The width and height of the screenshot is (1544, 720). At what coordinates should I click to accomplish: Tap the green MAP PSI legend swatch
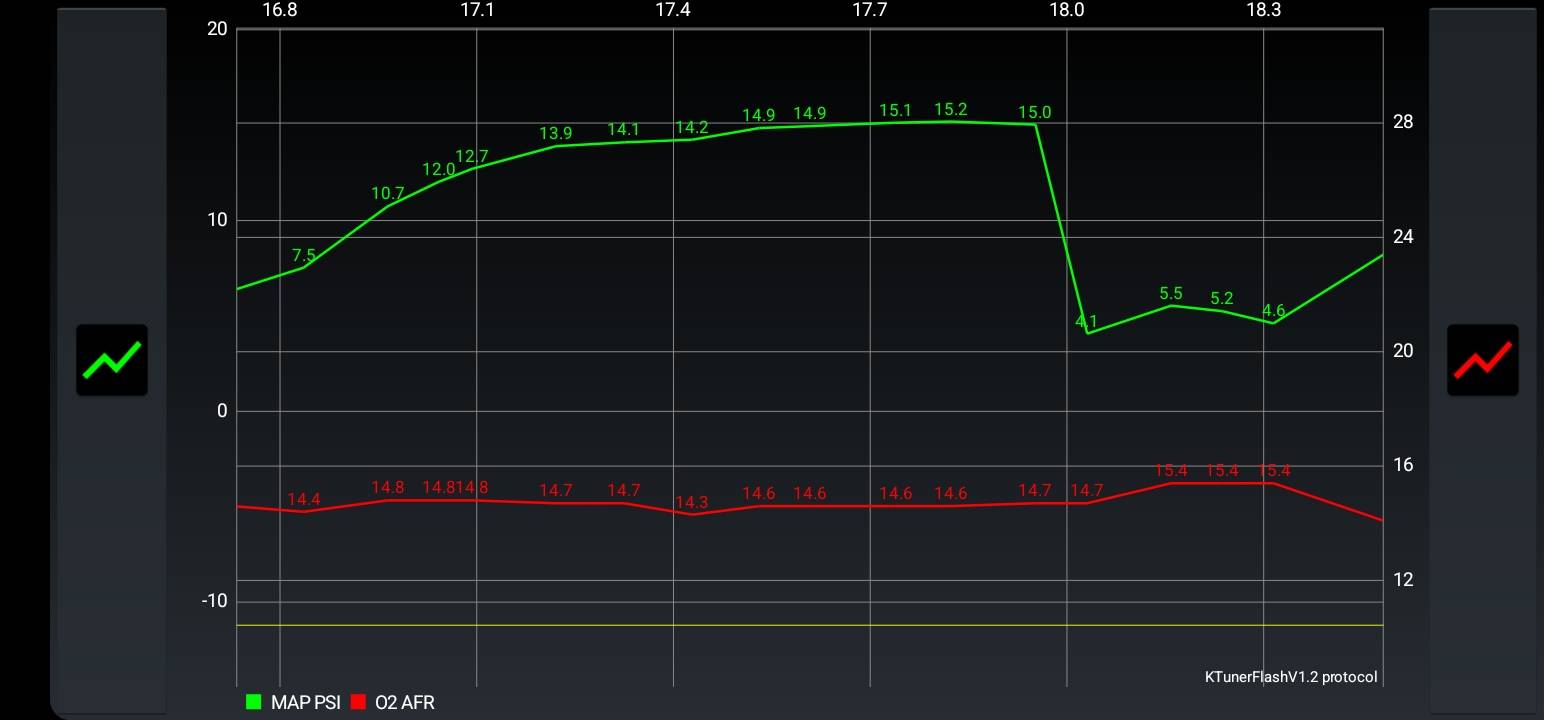click(x=253, y=702)
